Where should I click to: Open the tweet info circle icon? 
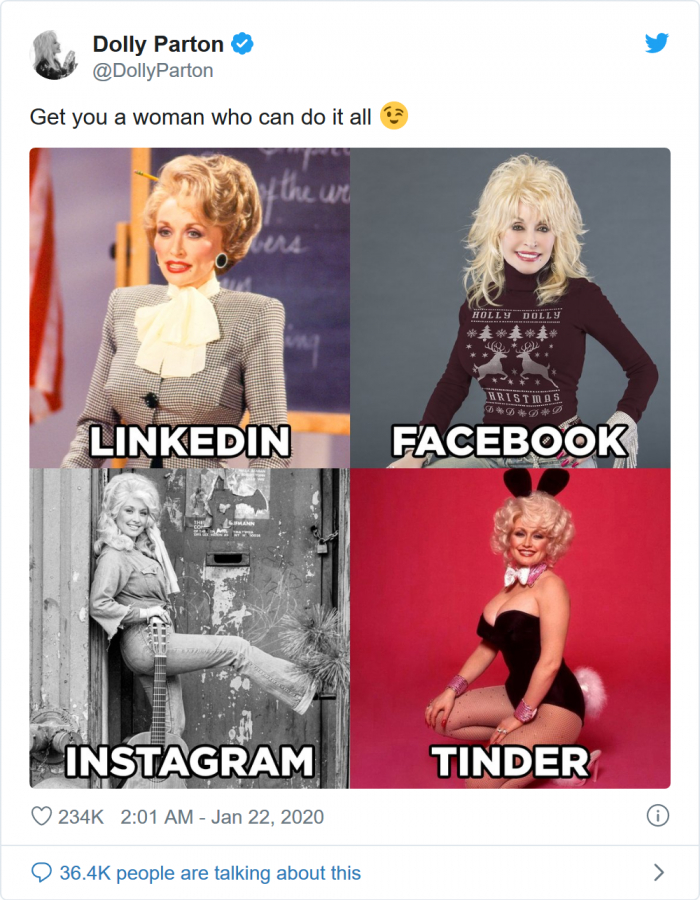point(658,816)
